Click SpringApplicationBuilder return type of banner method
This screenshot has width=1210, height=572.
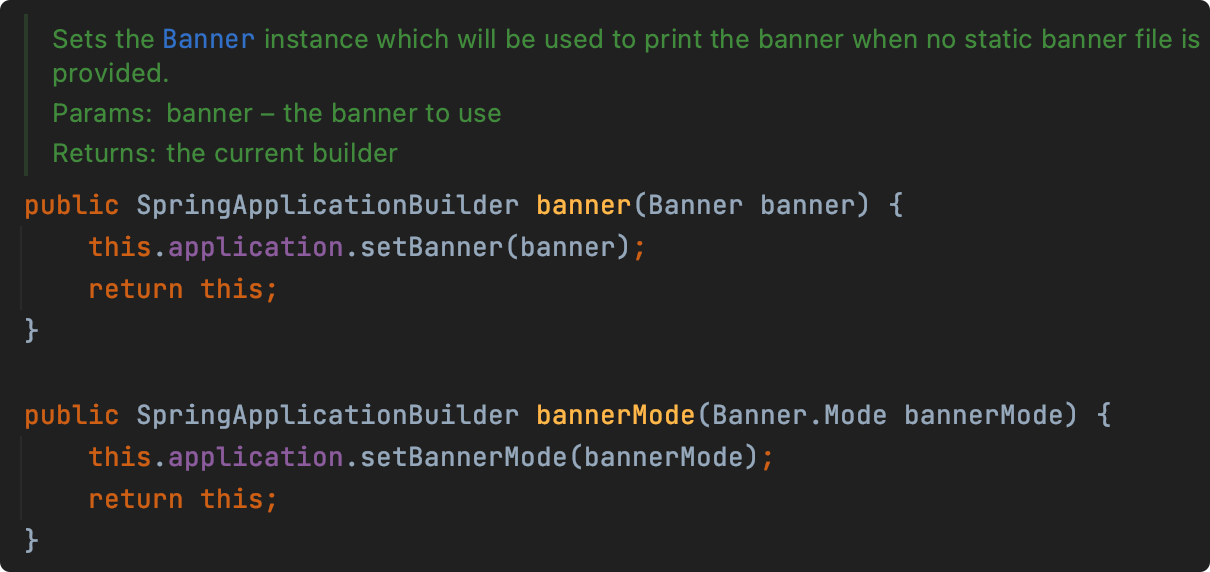pos(328,205)
